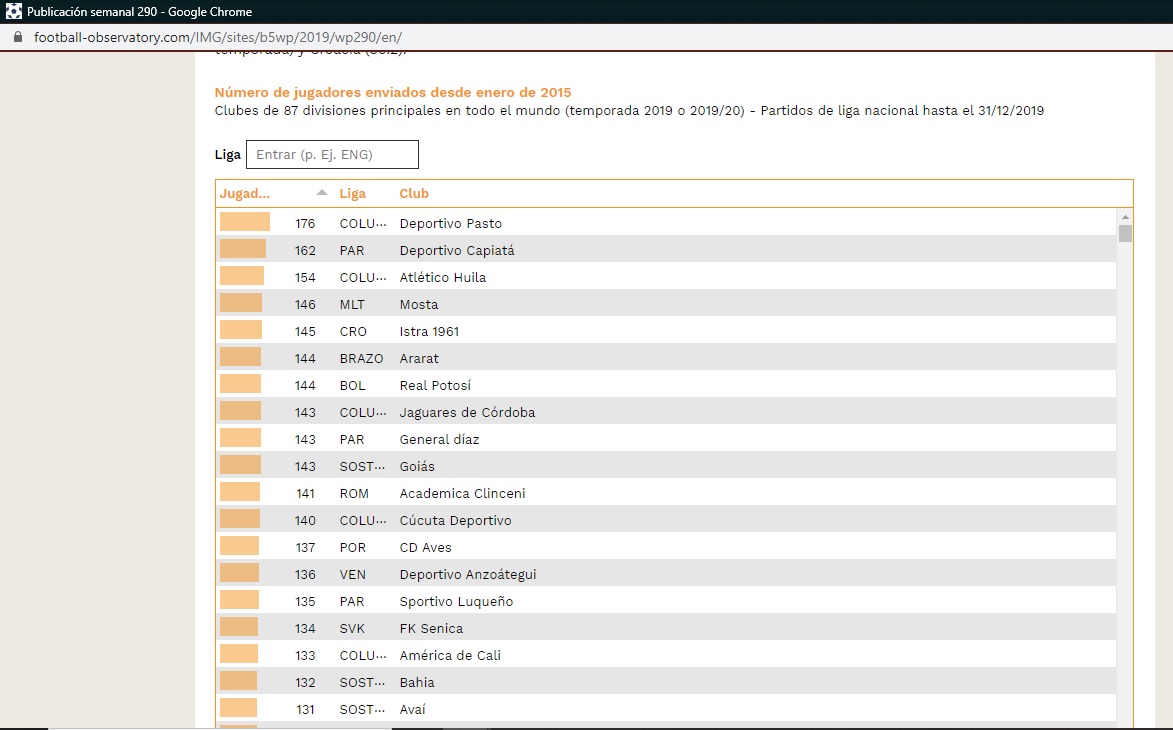The height and width of the screenshot is (730, 1173).
Task: Click the "General díaz" club name
Action: pyautogui.click(x=439, y=439)
